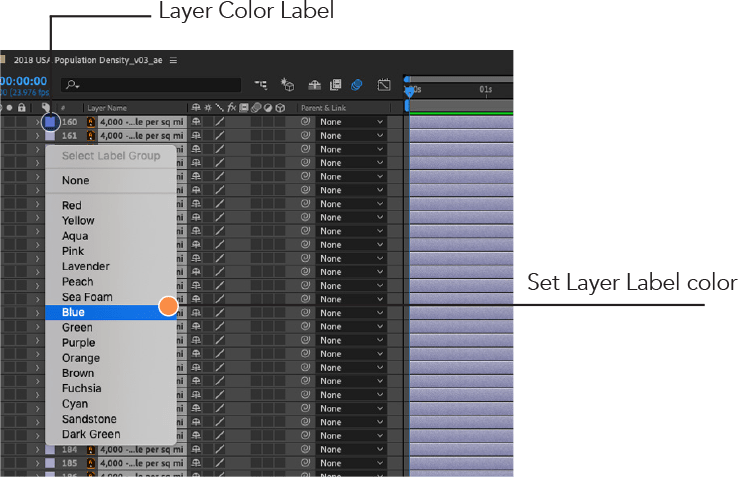
Task: Open the Parent dropdown for layer 184
Action: click(x=352, y=450)
